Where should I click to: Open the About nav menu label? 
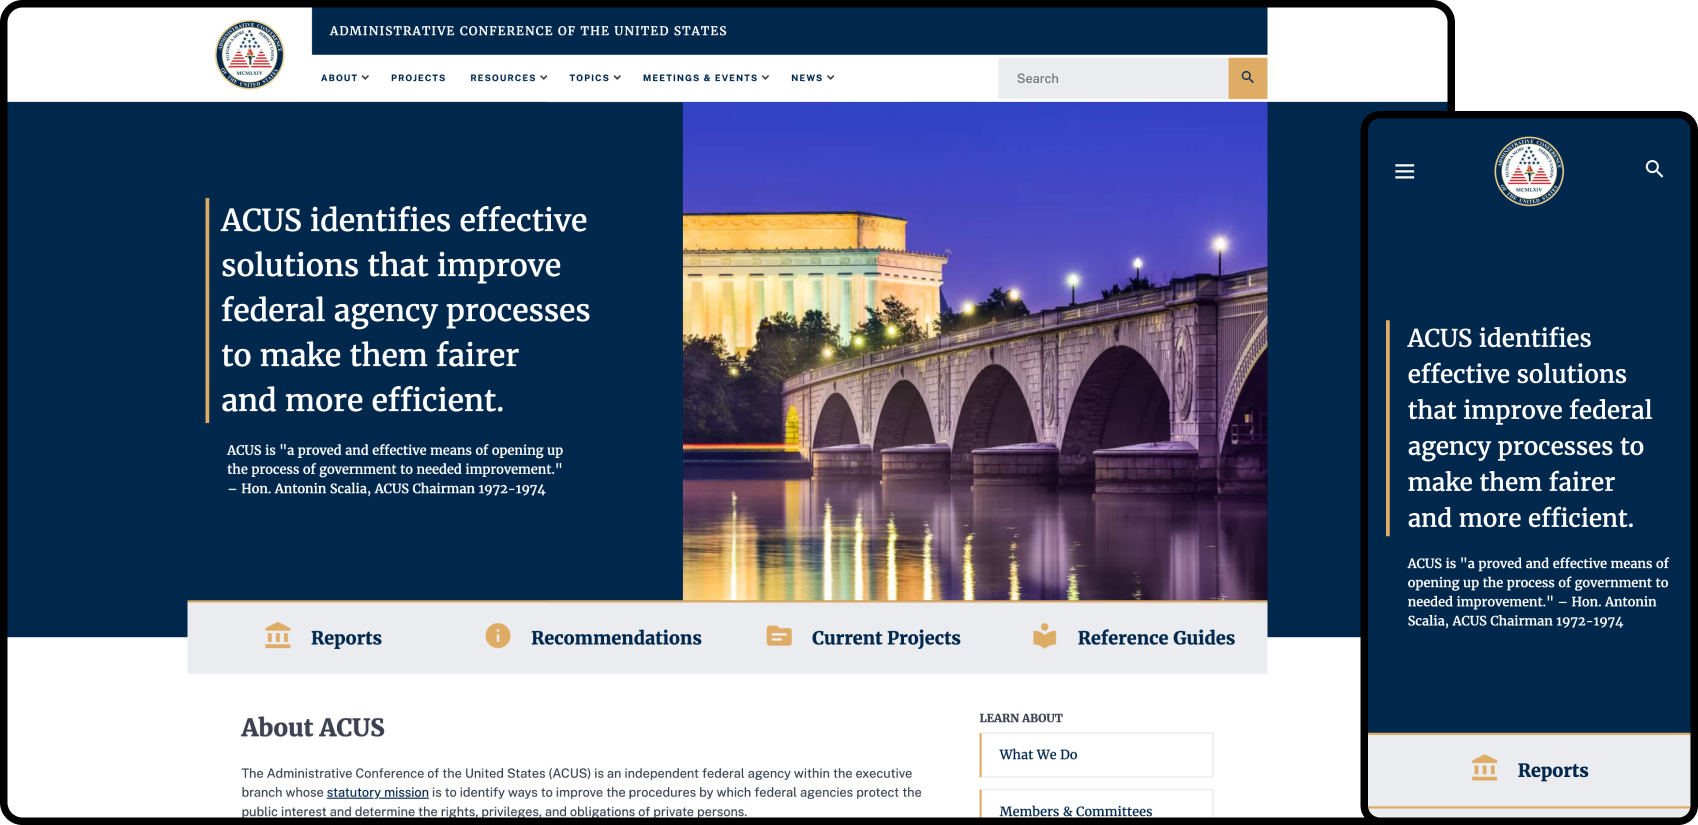click(339, 78)
